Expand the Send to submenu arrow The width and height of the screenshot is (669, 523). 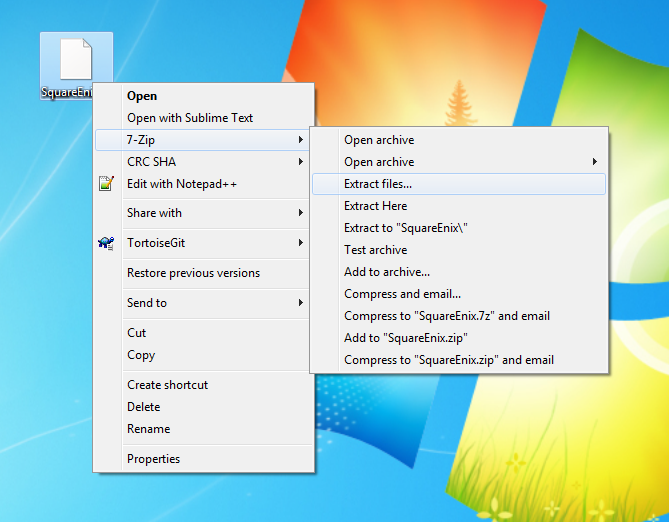pyautogui.click(x=301, y=302)
